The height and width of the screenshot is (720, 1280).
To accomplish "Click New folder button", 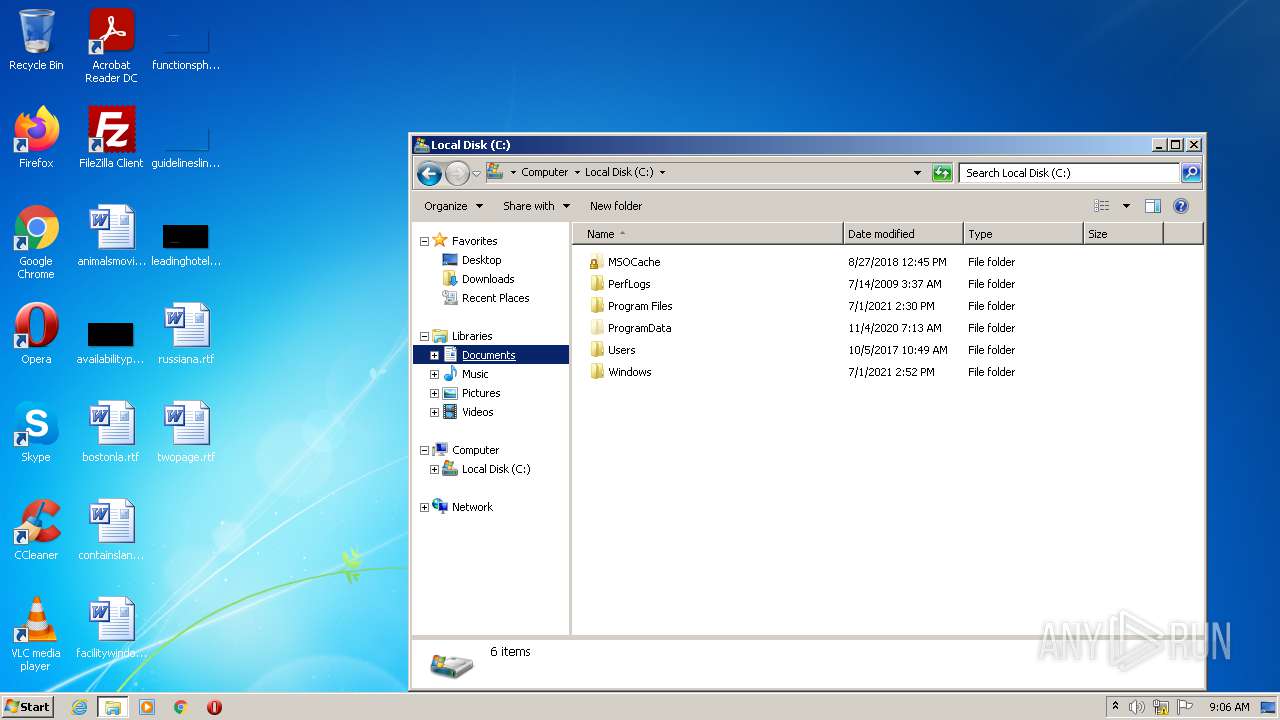I will (616, 206).
